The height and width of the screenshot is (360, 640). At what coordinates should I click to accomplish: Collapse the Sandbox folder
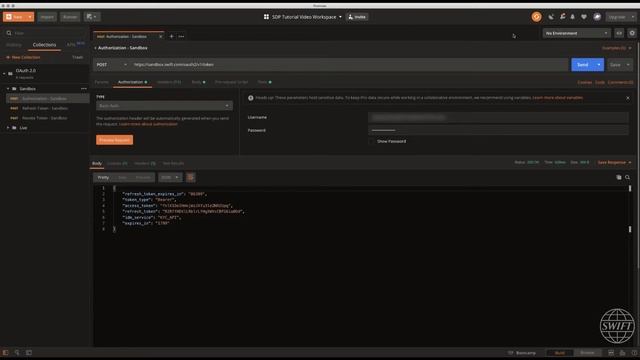8,89
